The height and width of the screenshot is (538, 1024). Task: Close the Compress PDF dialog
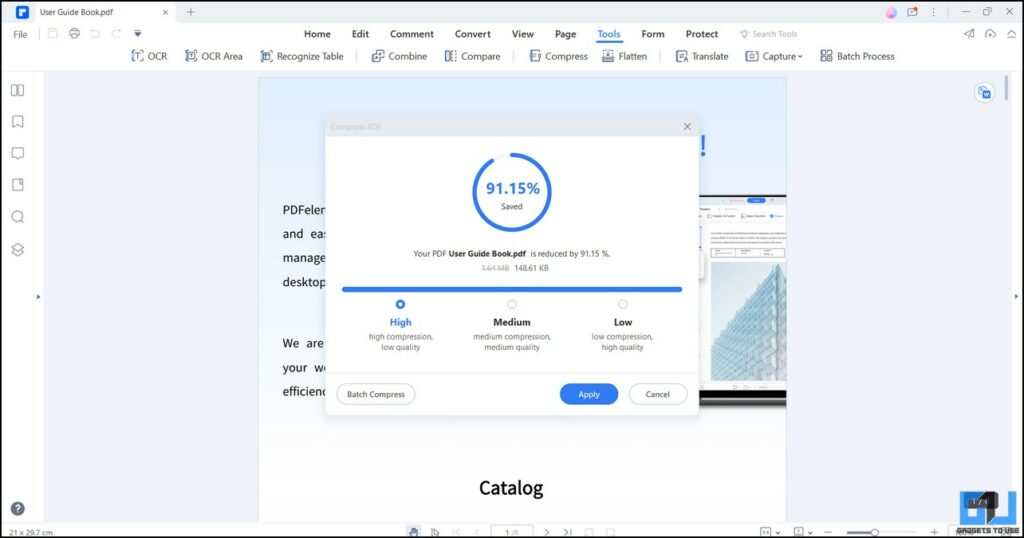(x=687, y=127)
